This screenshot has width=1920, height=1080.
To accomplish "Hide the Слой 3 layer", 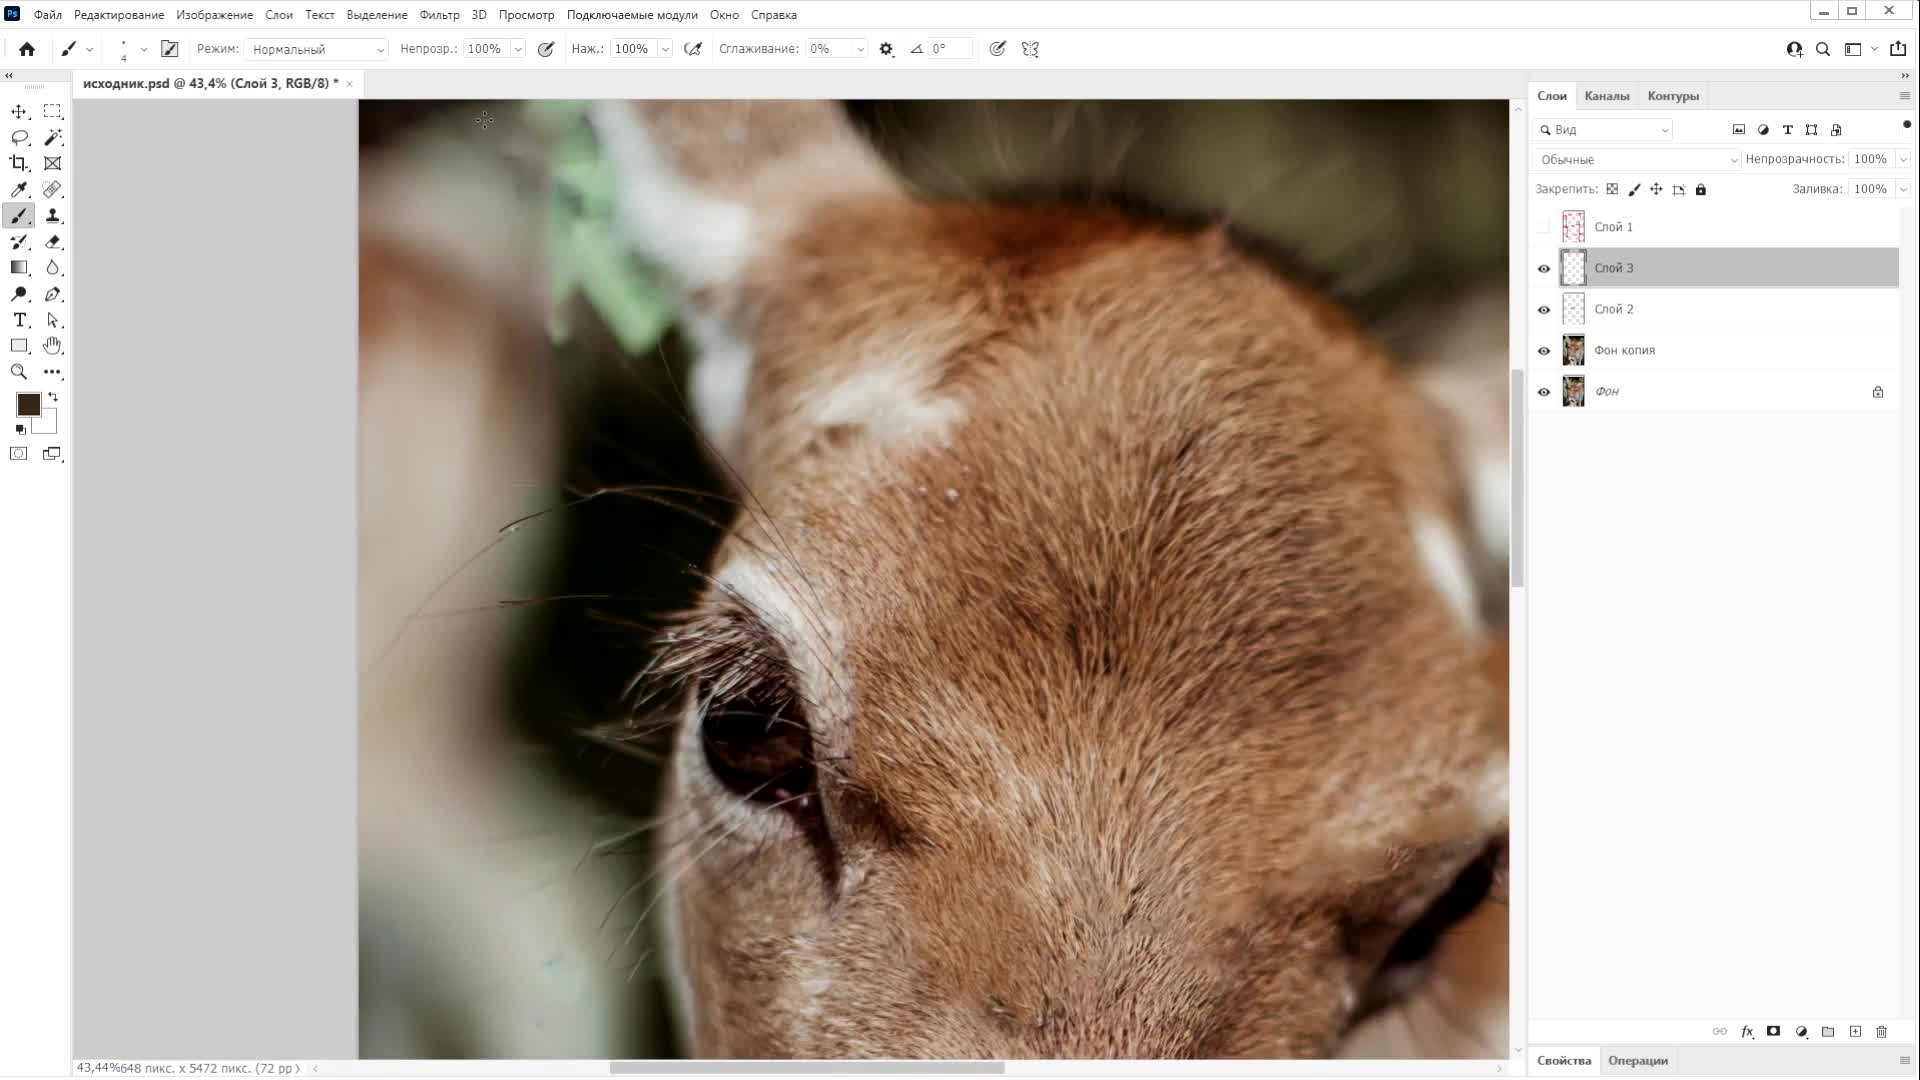I will pos(1544,268).
